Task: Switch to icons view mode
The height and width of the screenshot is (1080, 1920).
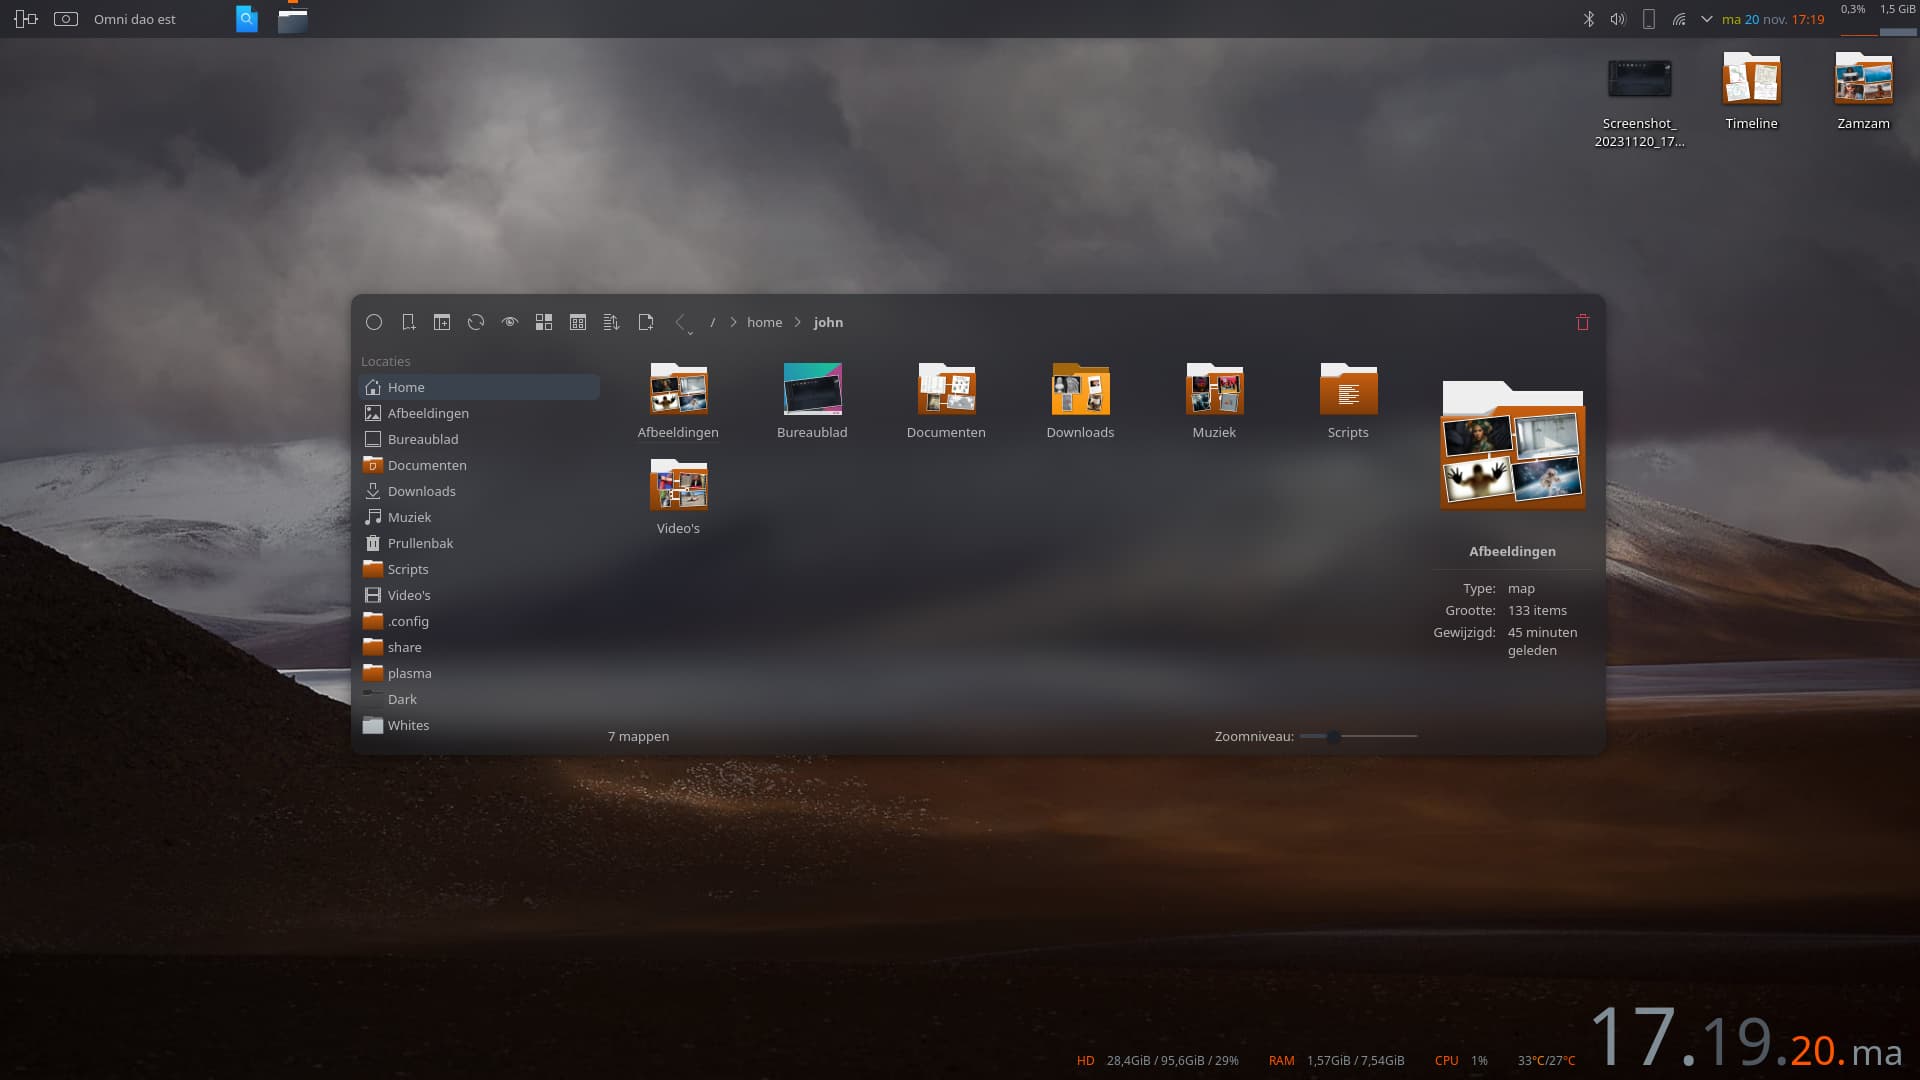Action: point(544,322)
